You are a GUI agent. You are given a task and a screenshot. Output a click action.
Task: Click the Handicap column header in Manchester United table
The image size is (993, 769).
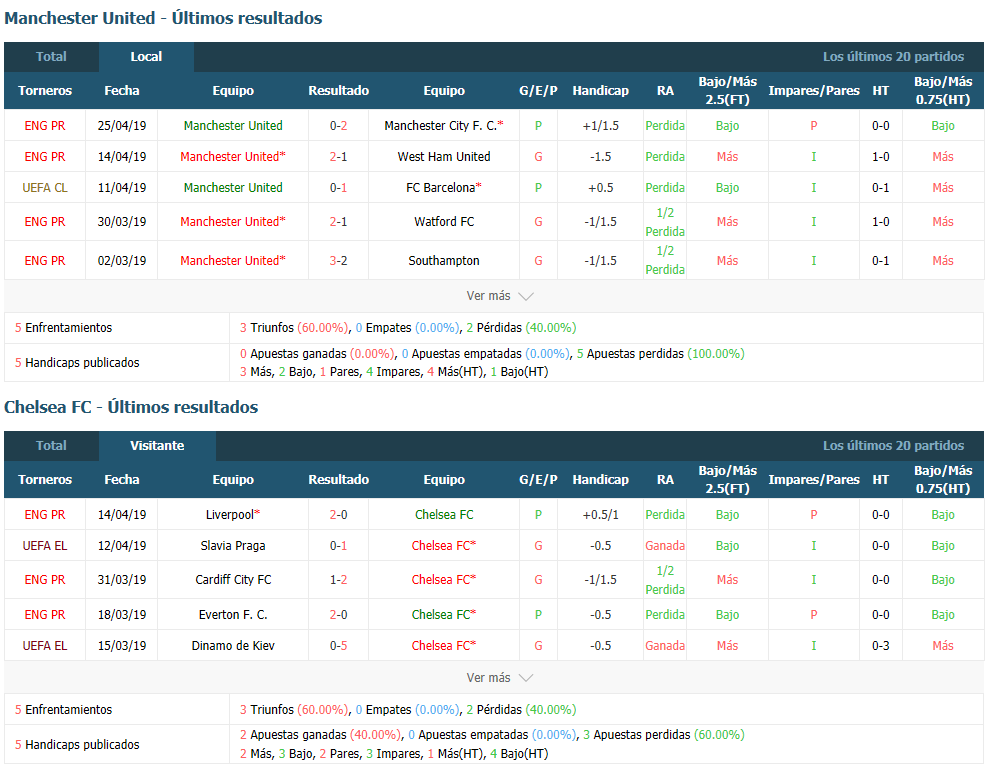(600, 91)
